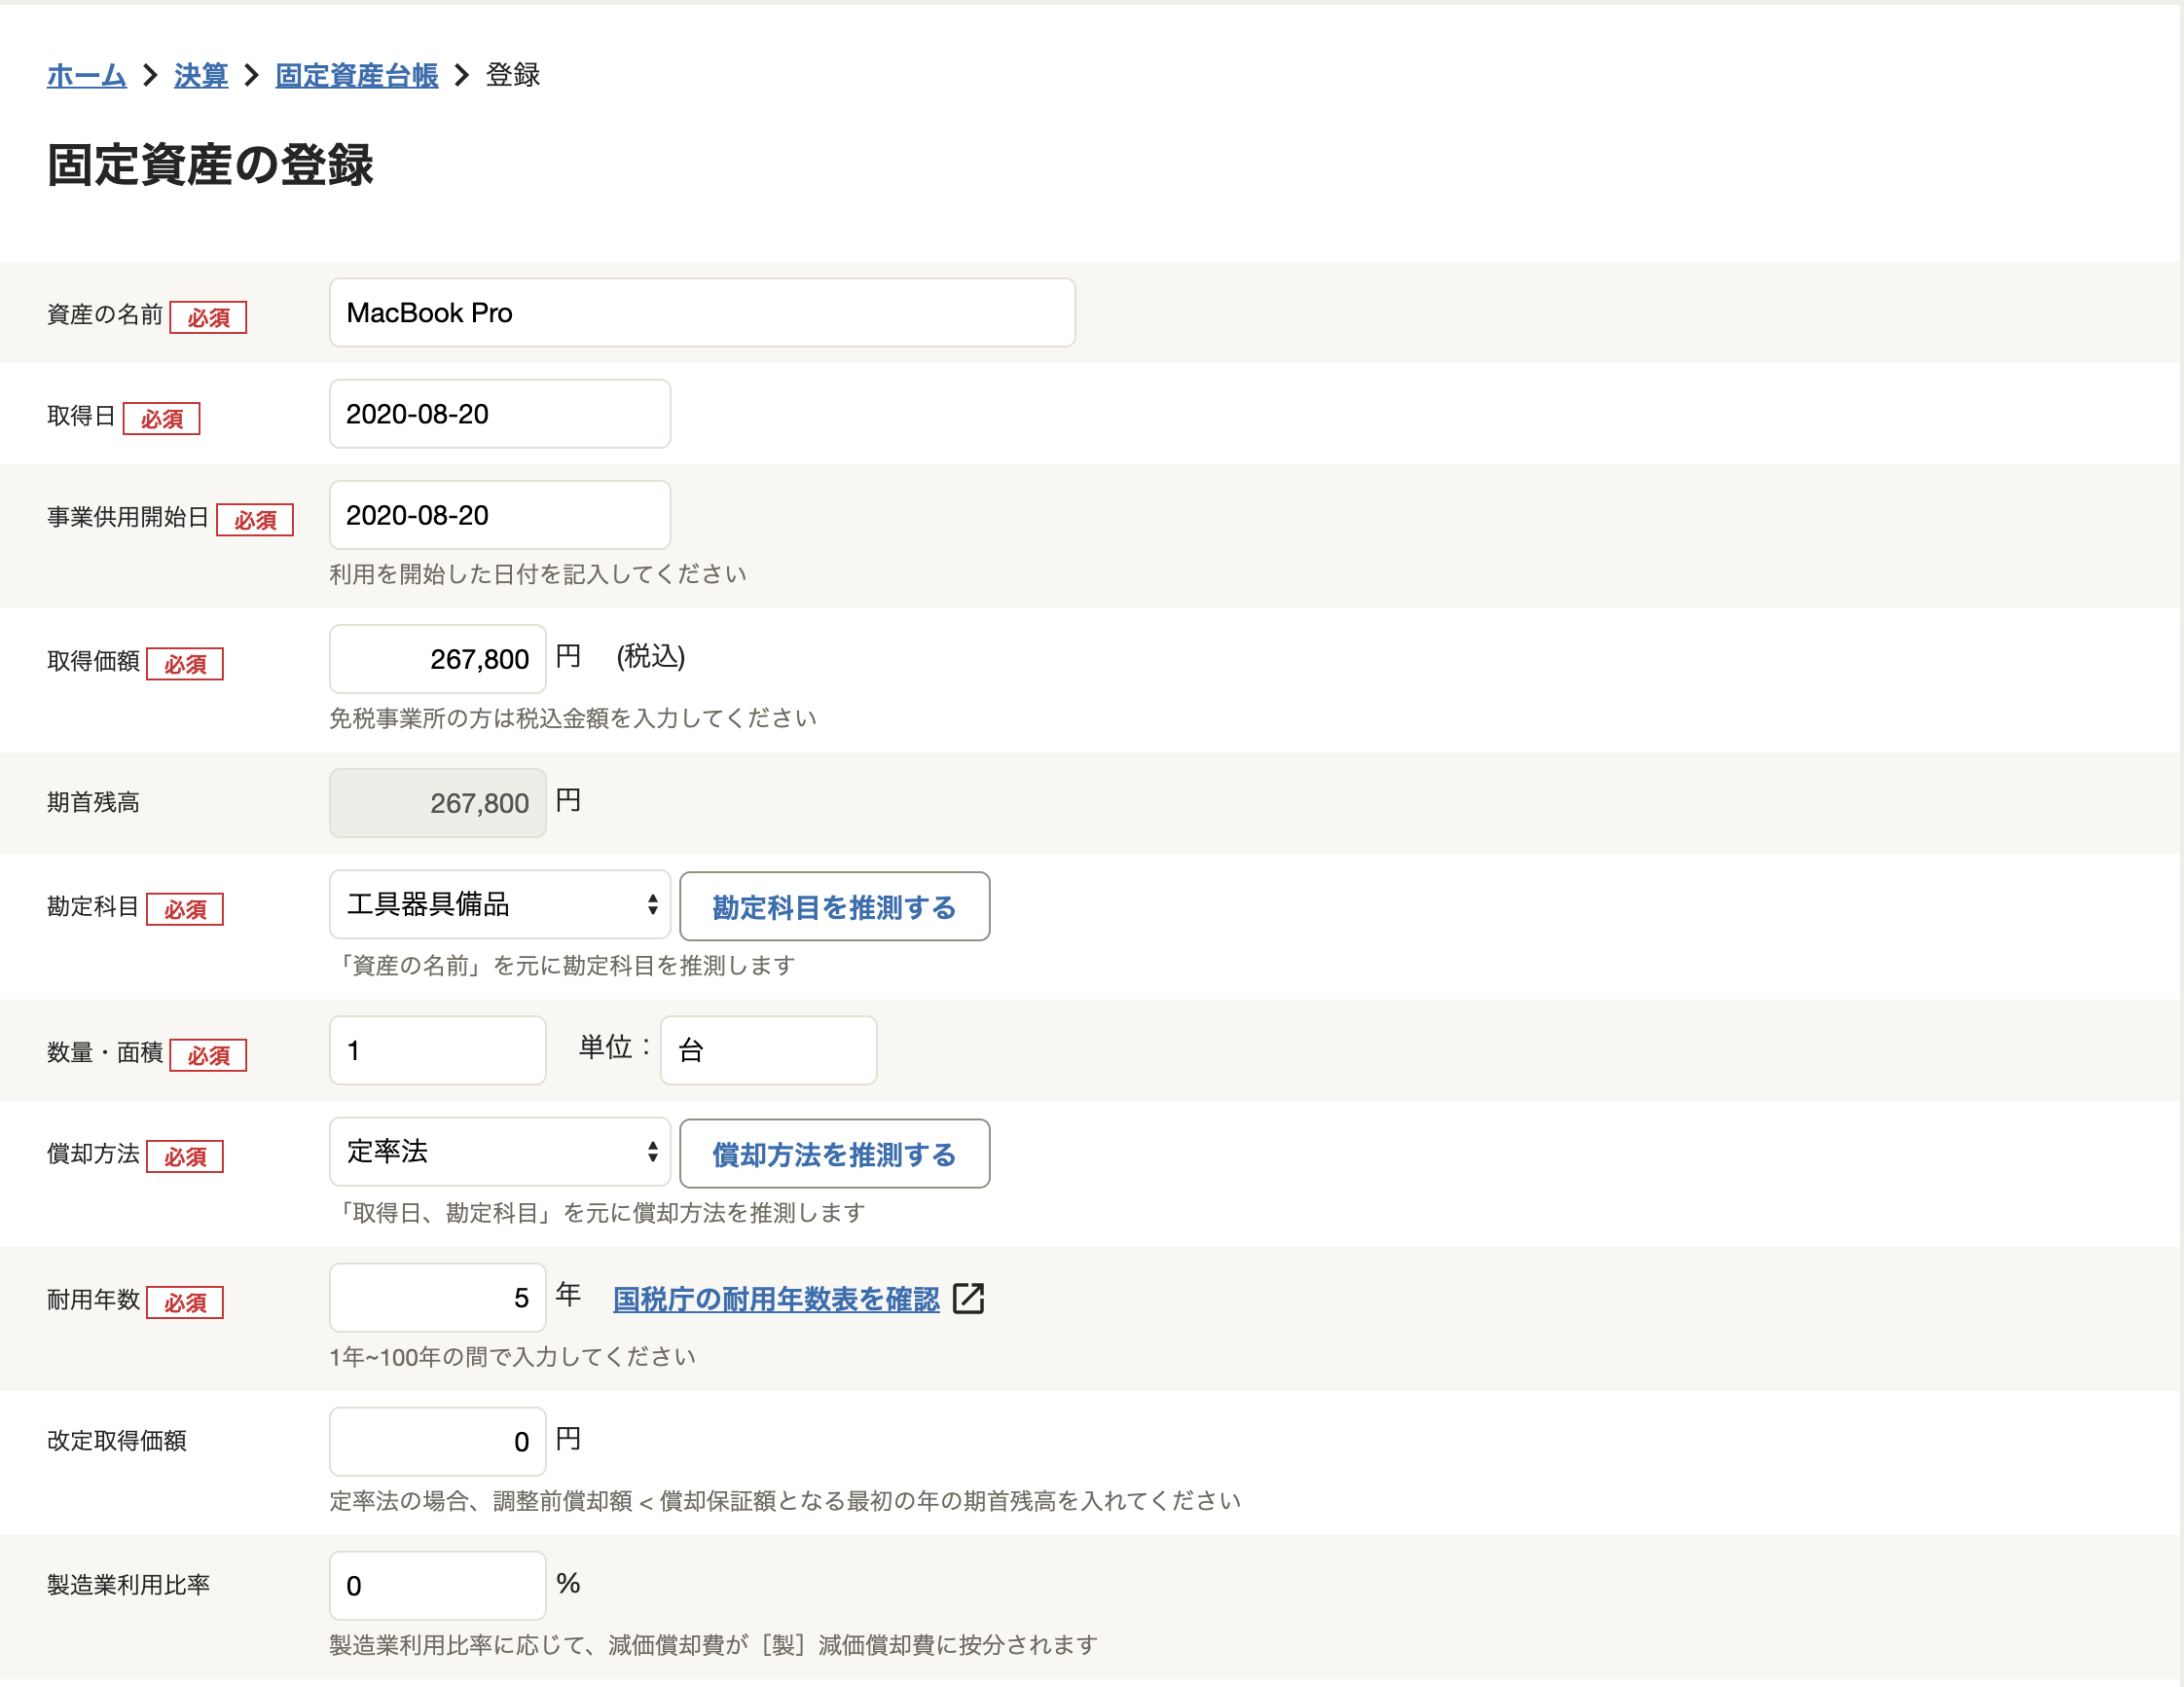
Task: Click the 「取得日、勘定科目」を元に償却方法を推測します hint
Action: pyautogui.click(x=598, y=1213)
